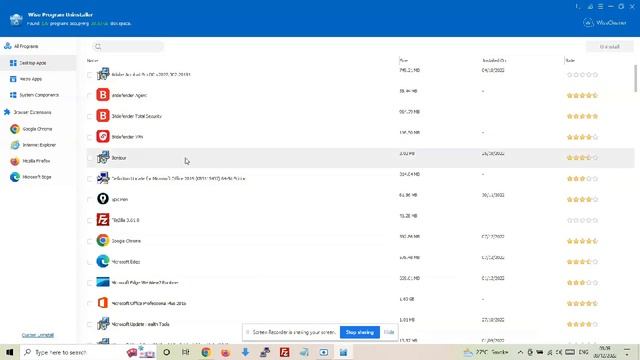Click the FileZilla empty star rating
The image size is (640, 360).
pos(582,220)
